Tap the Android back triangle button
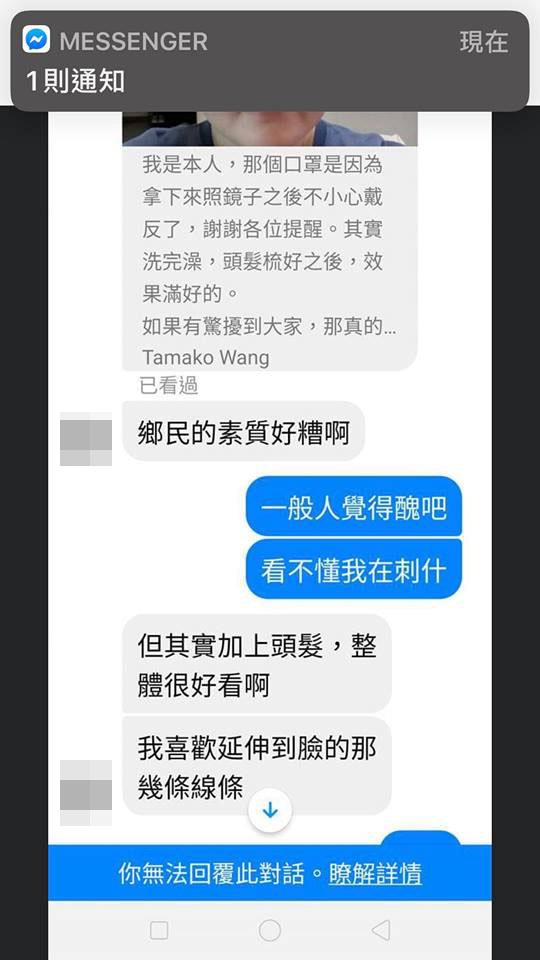Viewport: 540px width, 960px height. (x=381, y=931)
